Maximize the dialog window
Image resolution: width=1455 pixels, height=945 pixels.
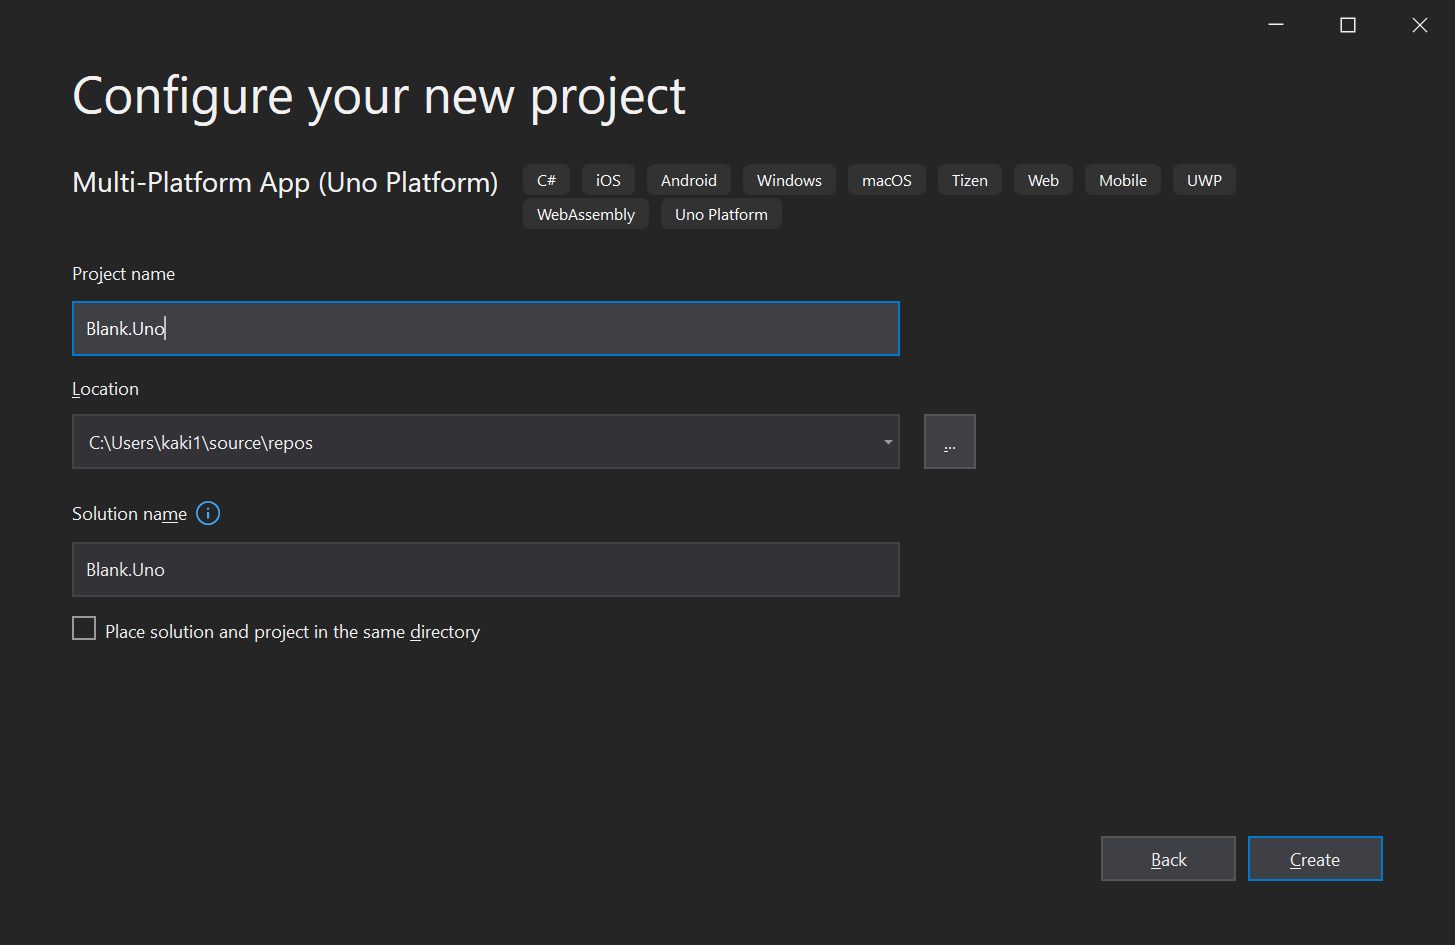1348,25
